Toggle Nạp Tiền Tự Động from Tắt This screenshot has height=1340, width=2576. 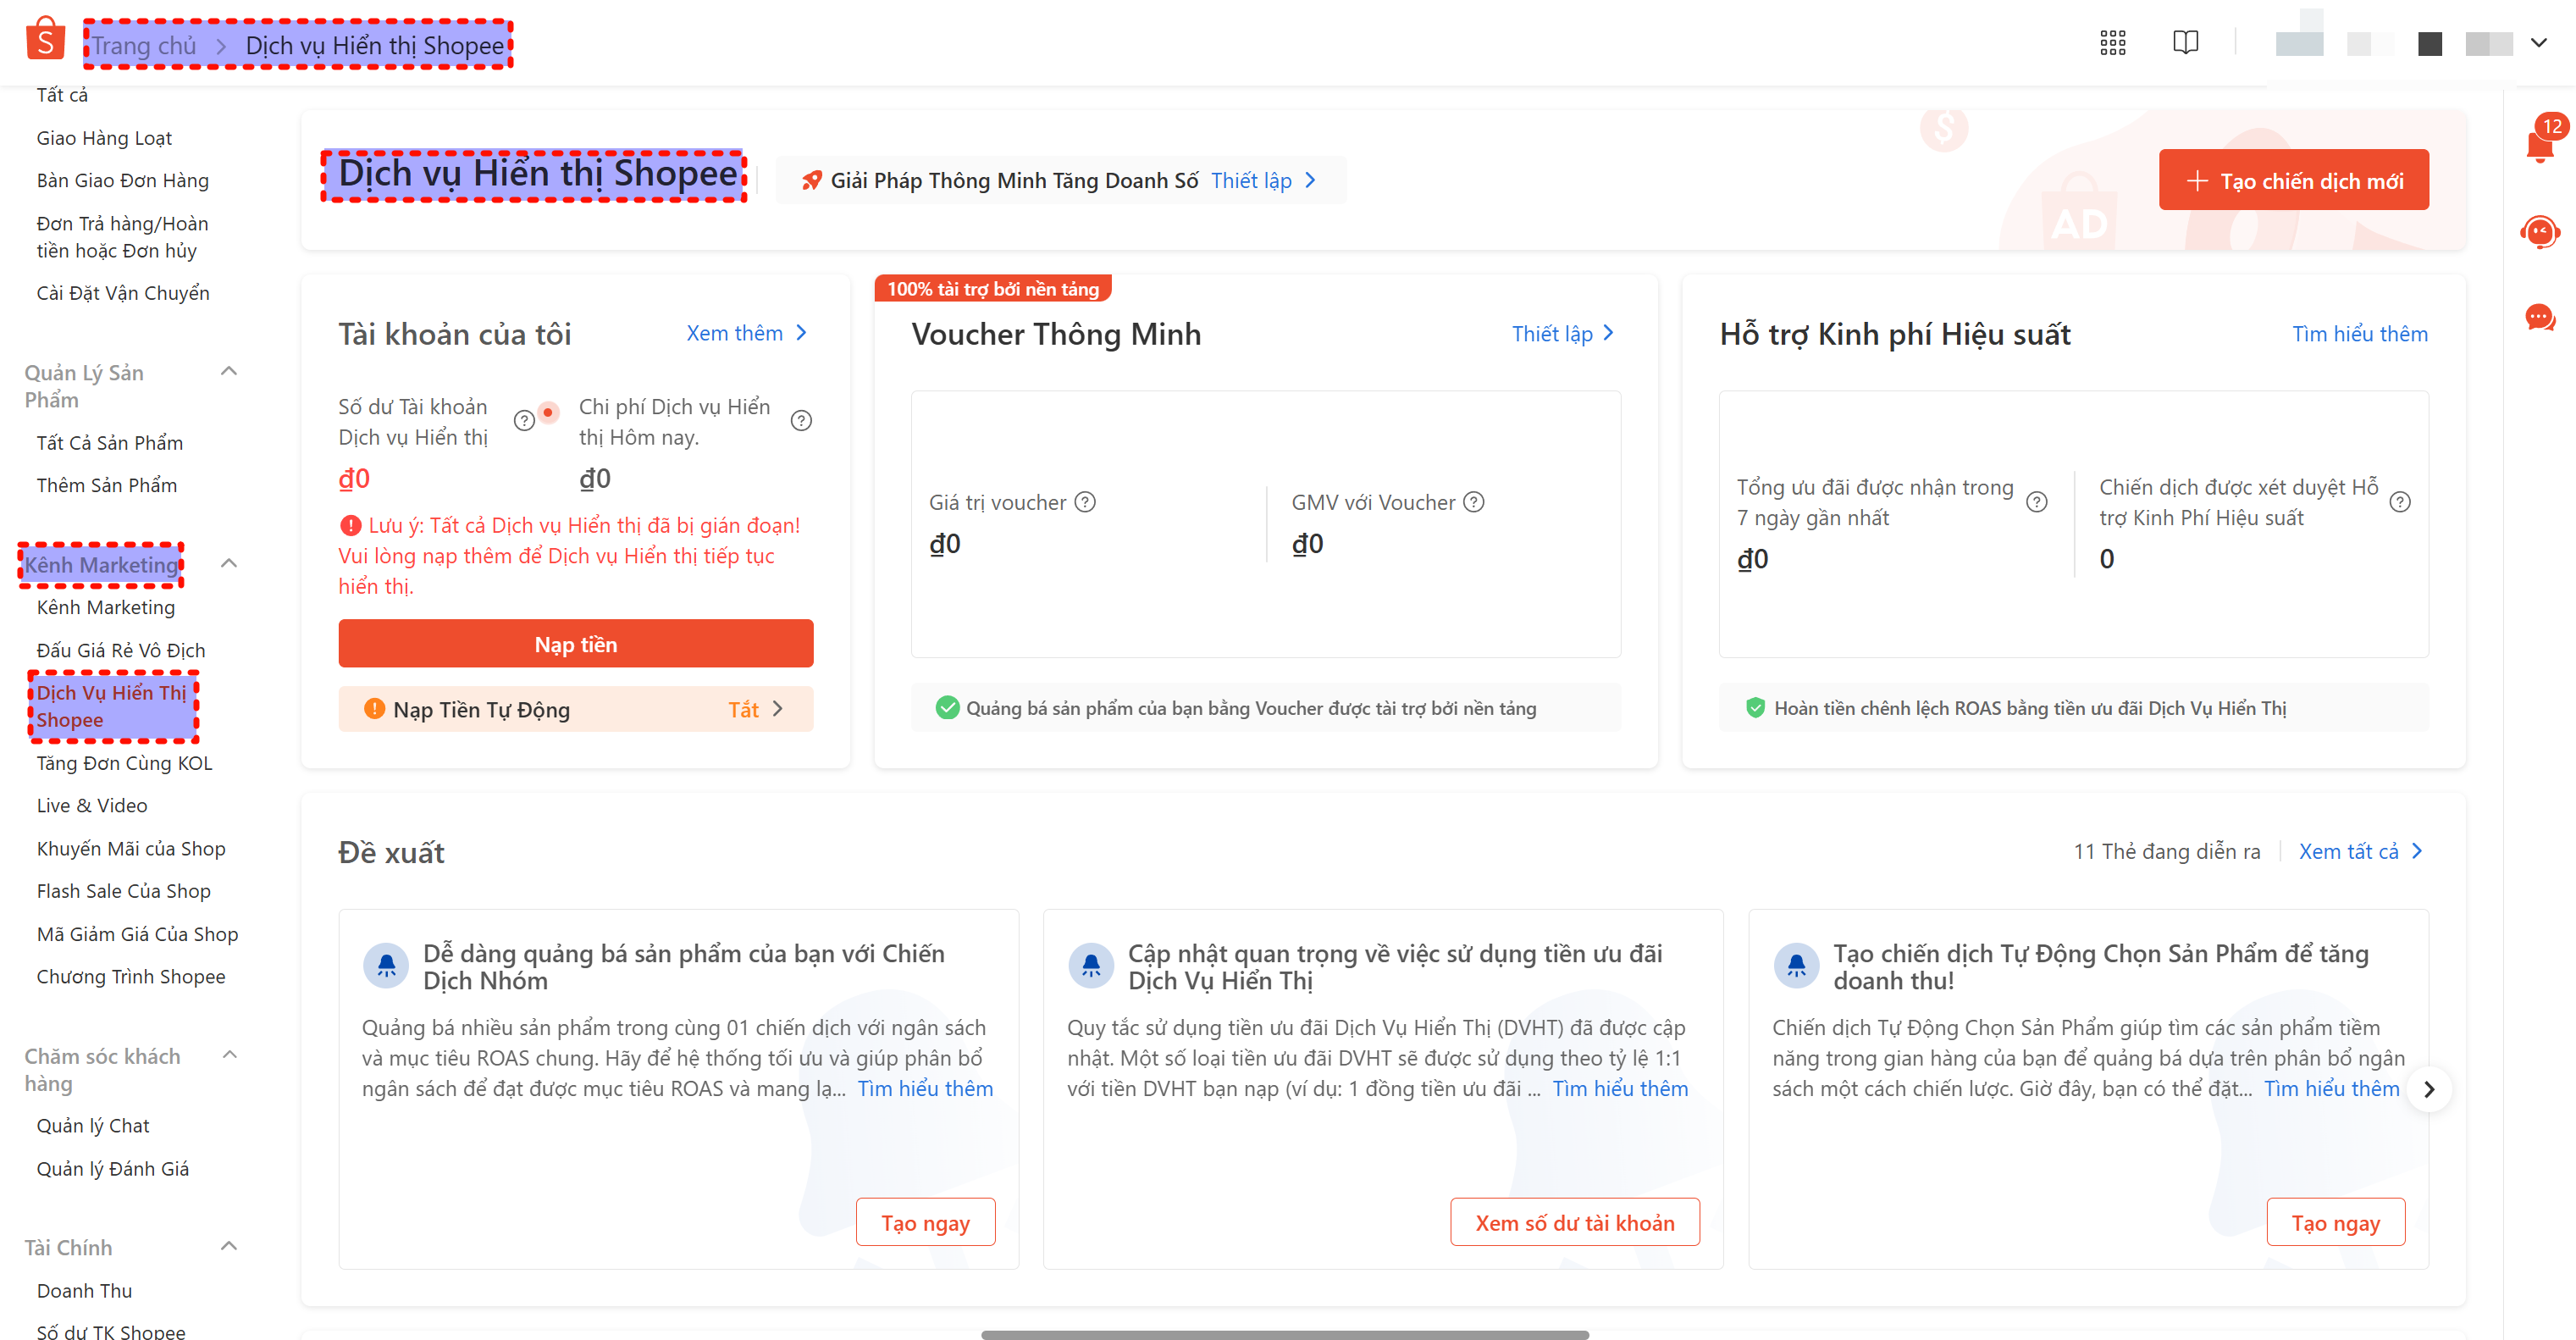pyautogui.click(x=744, y=709)
